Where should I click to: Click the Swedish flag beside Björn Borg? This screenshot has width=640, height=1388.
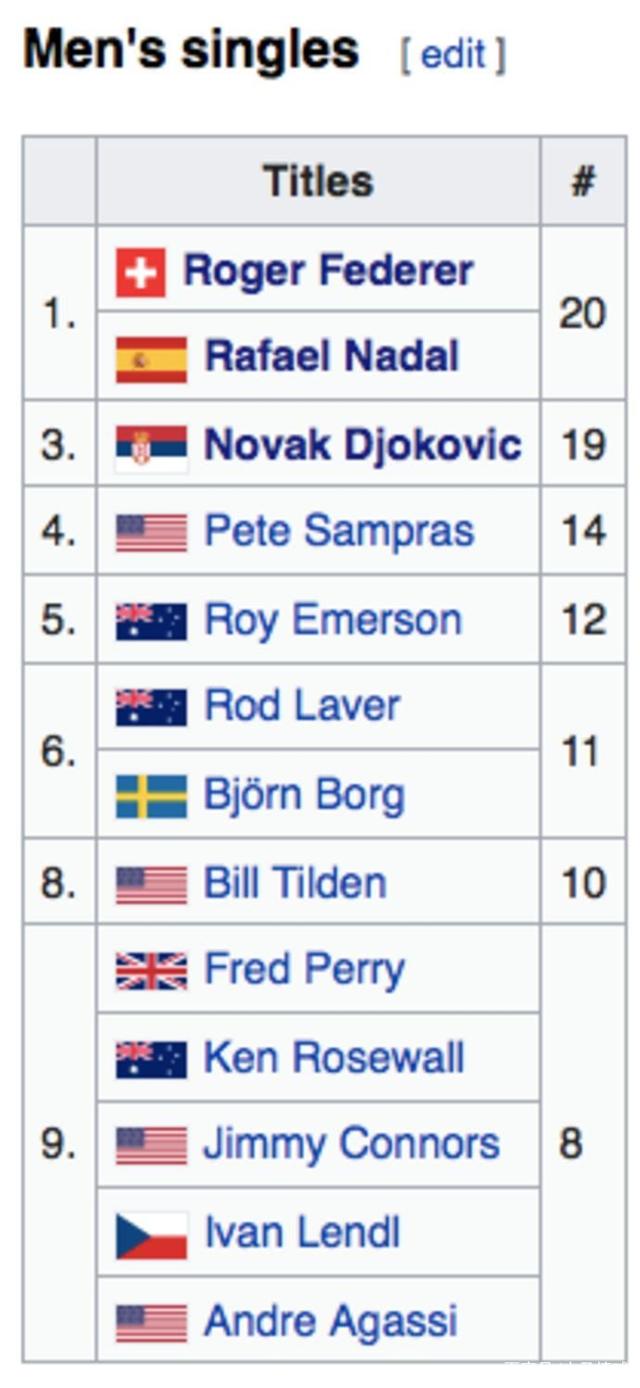(x=151, y=797)
